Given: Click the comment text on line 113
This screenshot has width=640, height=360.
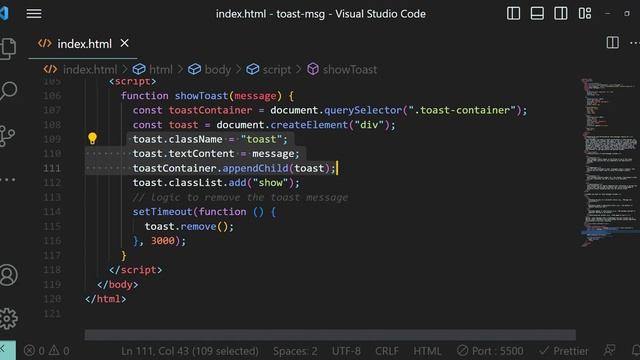Looking at the screenshot, I should [240, 198].
